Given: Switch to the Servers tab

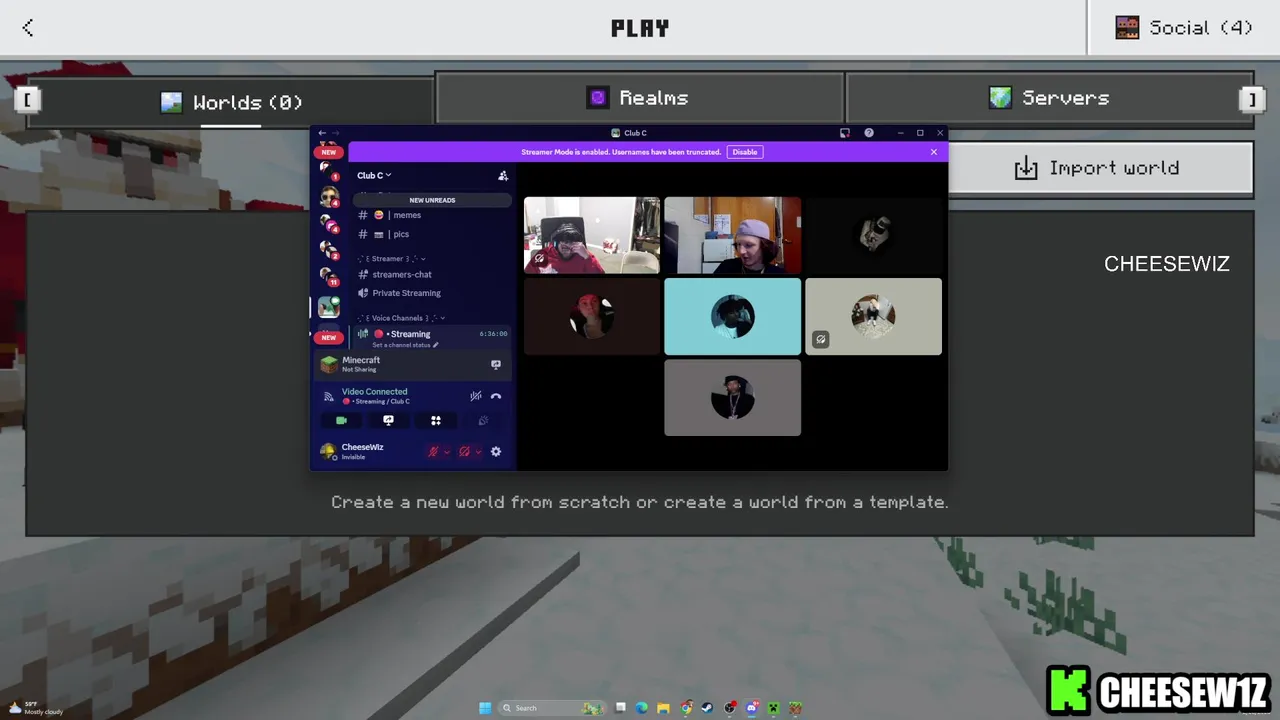Looking at the screenshot, I should click(1050, 98).
